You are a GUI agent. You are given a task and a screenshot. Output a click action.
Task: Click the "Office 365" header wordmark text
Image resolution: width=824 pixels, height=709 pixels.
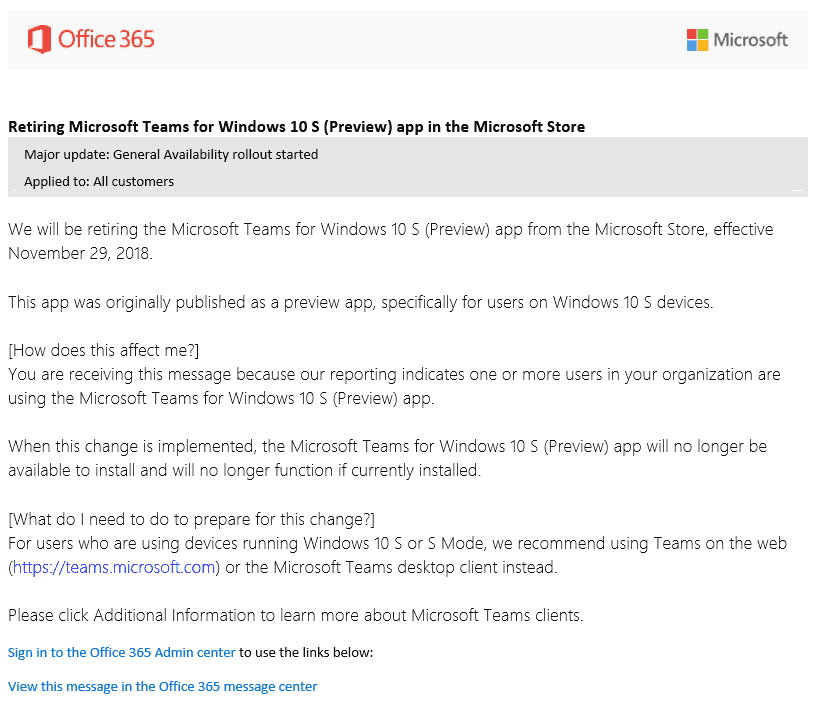(x=106, y=40)
